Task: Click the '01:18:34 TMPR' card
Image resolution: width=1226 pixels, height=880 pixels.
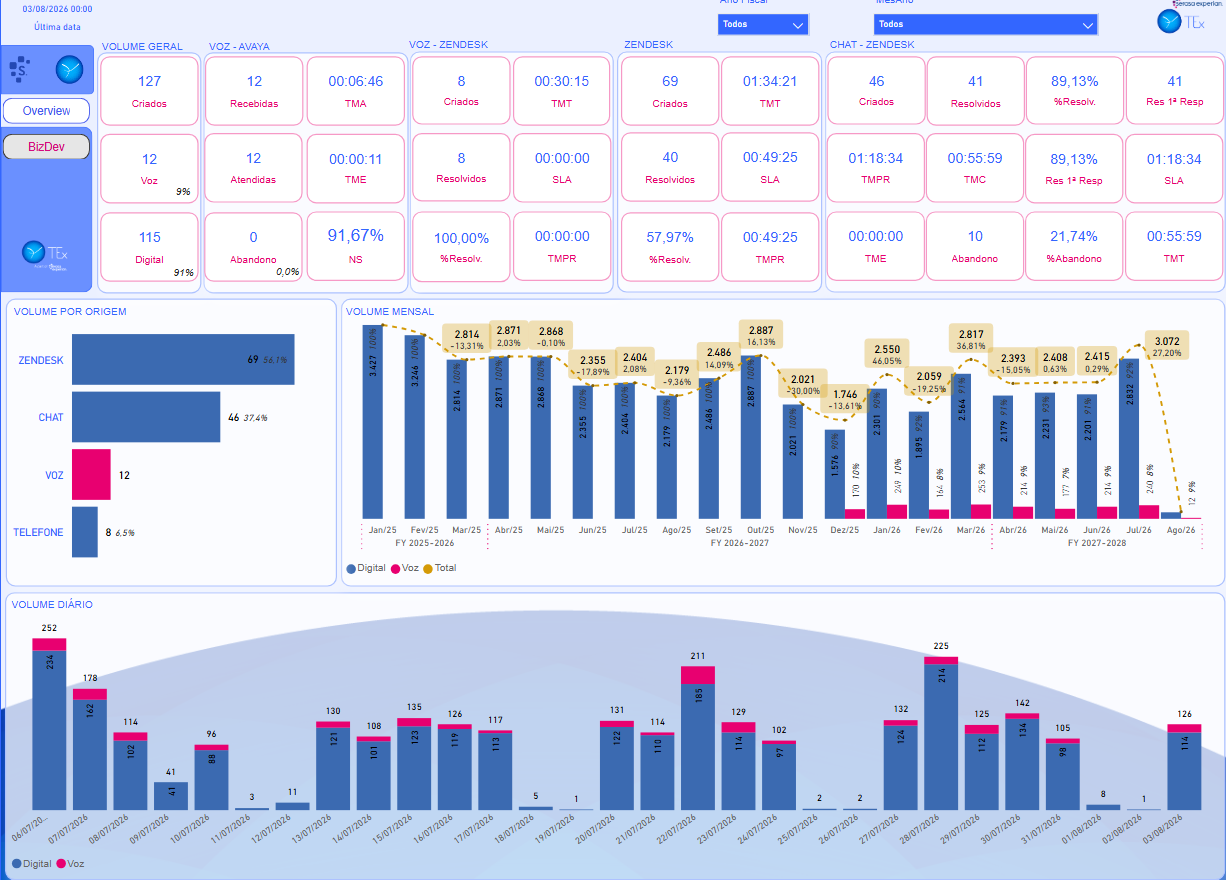Action: [876, 169]
